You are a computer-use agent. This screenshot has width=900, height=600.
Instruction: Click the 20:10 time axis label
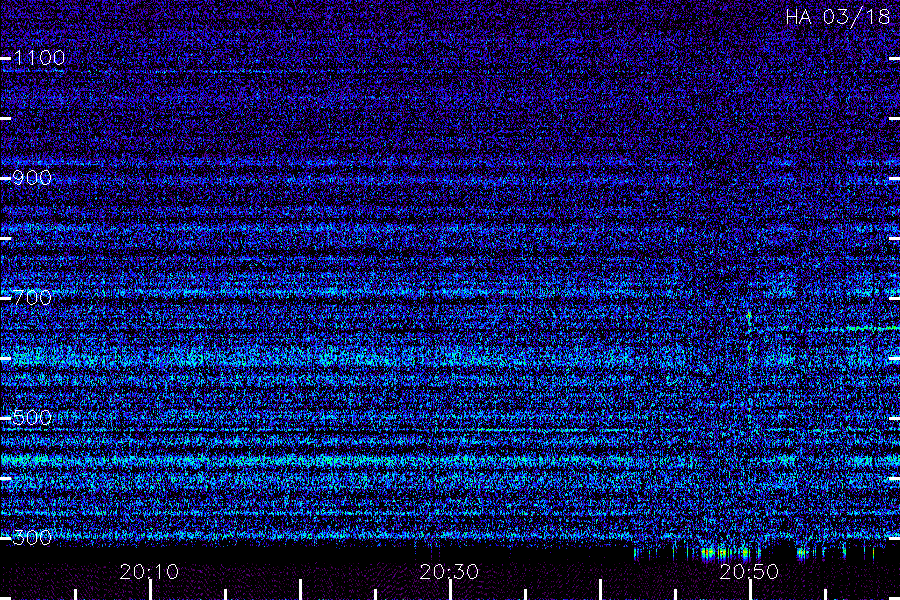tap(149, 572)
